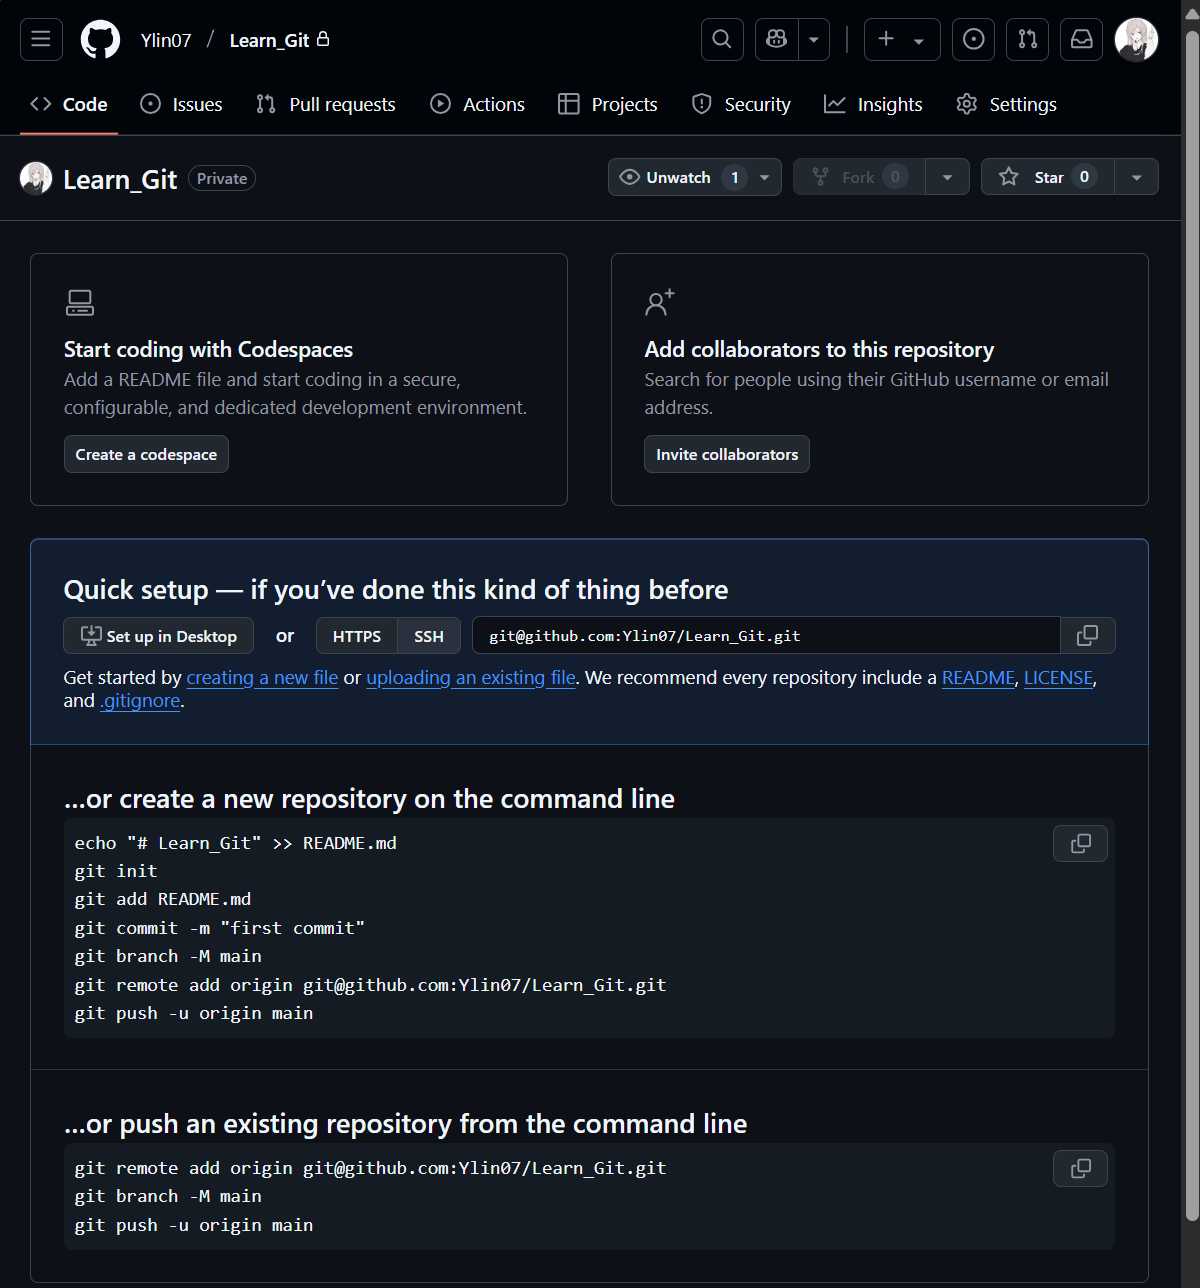The width and height of the screenshot is (1200, 1288).
Task: Click the 'creating a new file' link
Action: click(x=262, y=678)
